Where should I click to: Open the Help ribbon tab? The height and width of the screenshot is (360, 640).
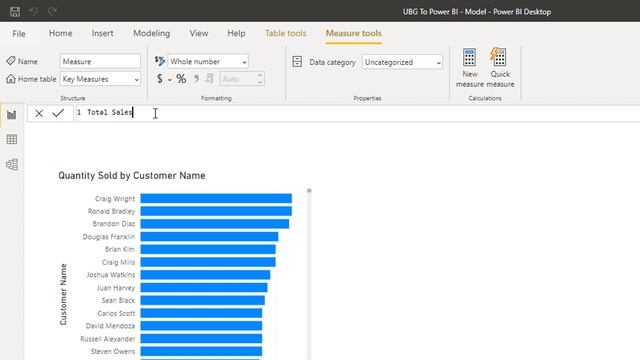(236, 33)
